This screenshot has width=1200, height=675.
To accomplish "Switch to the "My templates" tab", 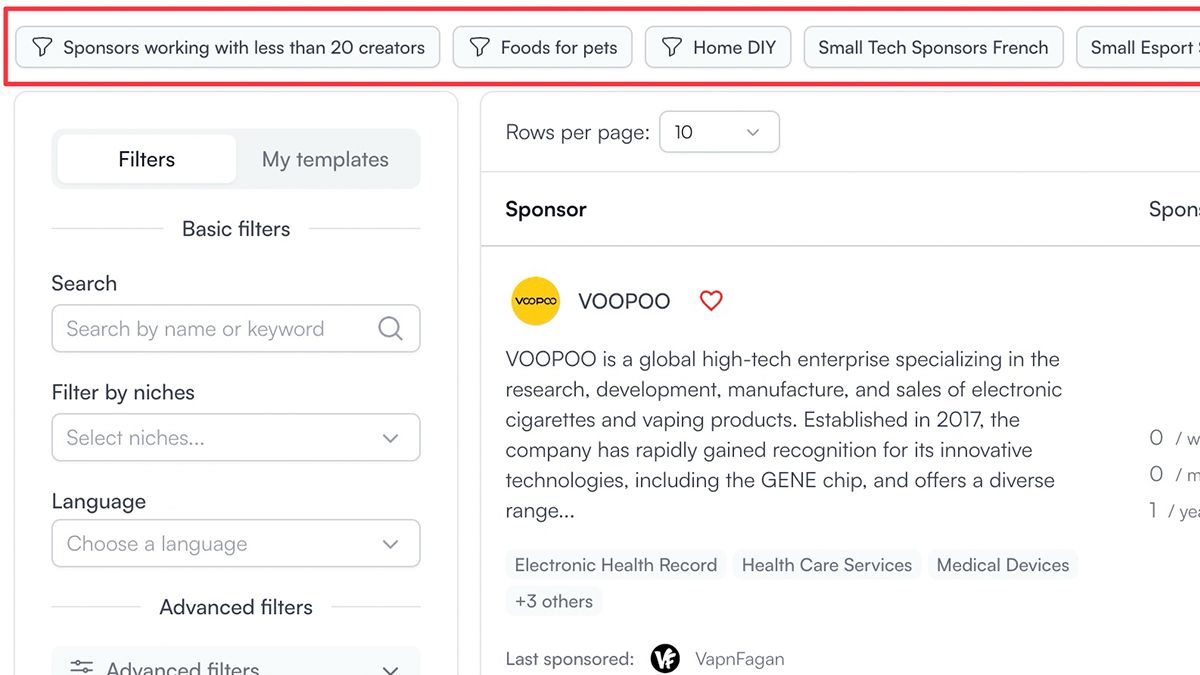I will tap(327, 158).
